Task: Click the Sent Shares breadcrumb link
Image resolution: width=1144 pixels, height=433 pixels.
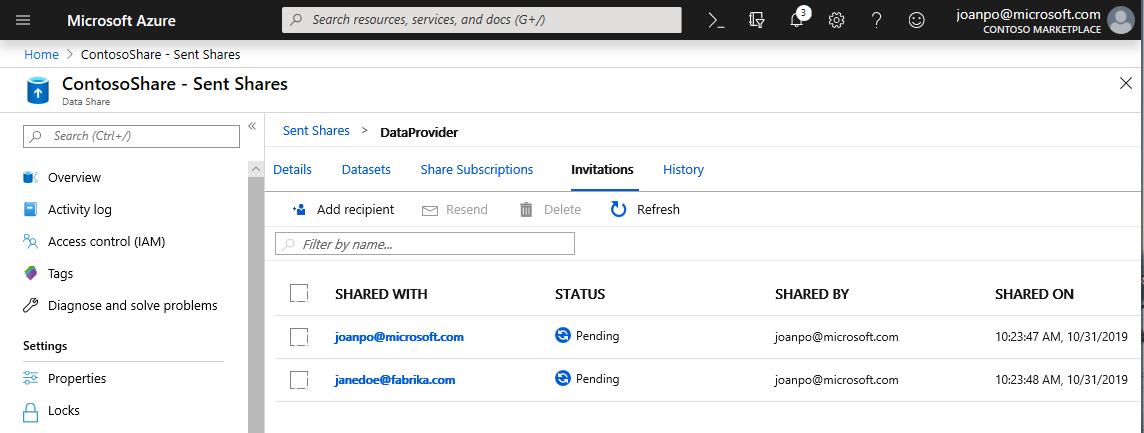Action: pos(316,131)
